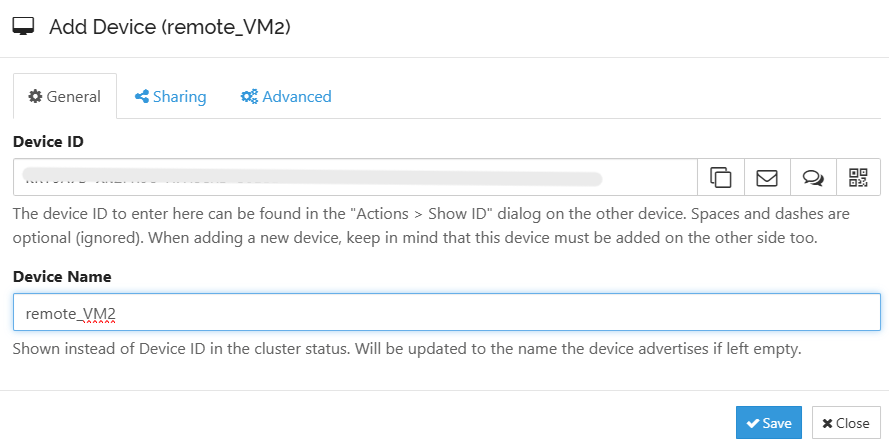Click the "Device Name" field label
Image resolution: width=889 pixels, height=445 pixels.
point(61,276)
